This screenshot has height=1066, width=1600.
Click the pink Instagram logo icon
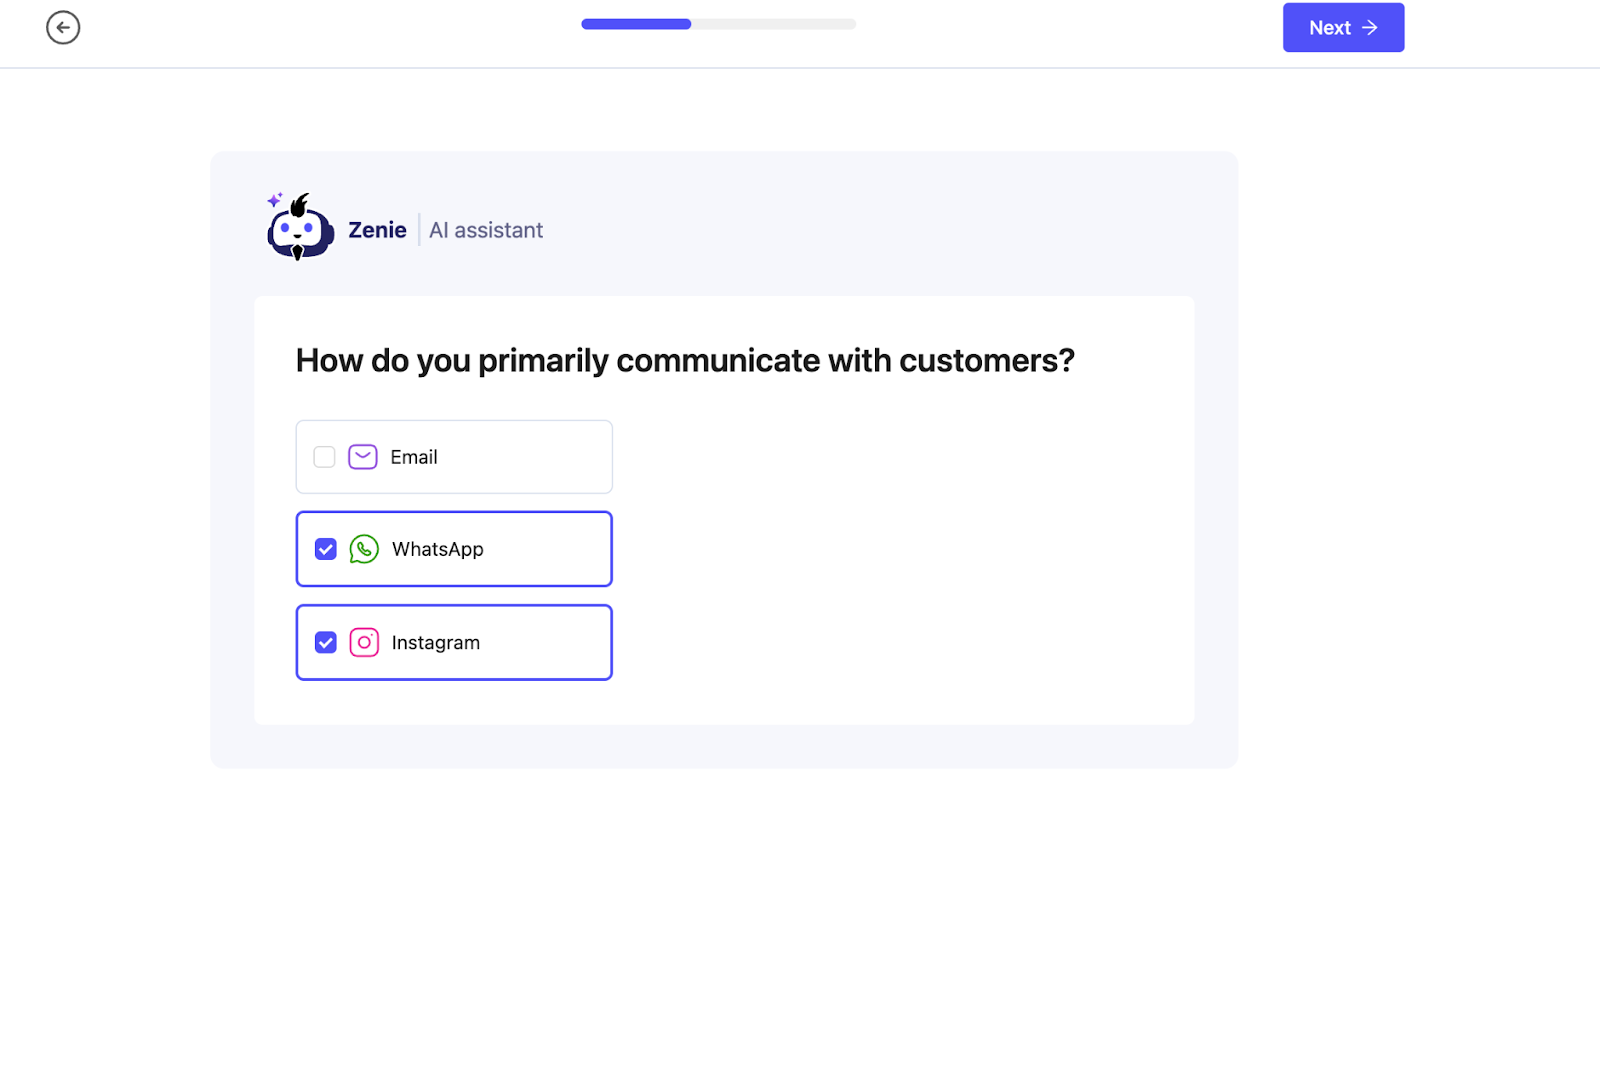pos(364,642)
